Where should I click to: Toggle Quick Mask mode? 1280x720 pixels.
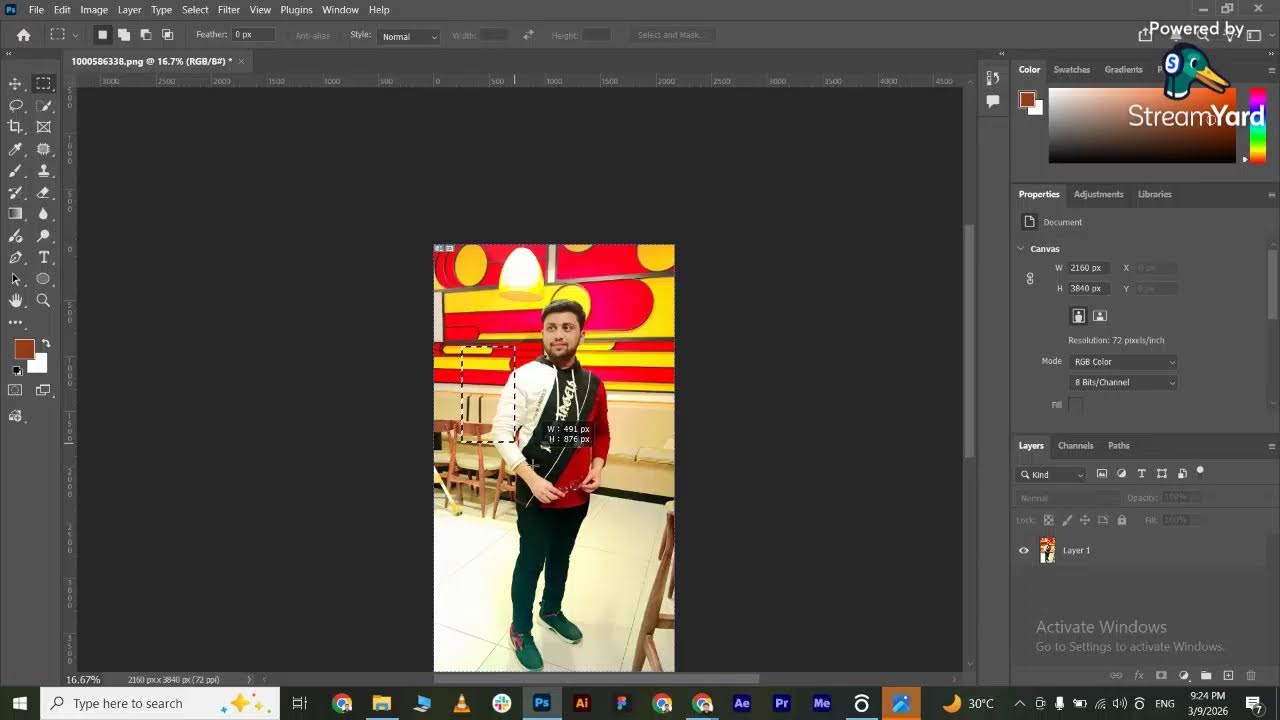pyautogui.click(x=15, y=391)
